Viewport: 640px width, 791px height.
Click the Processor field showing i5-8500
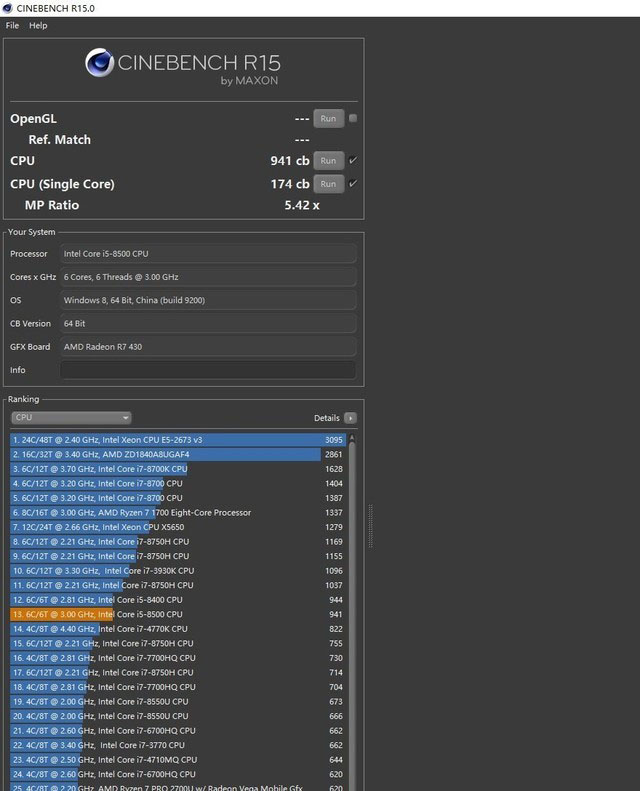[208, 254]
